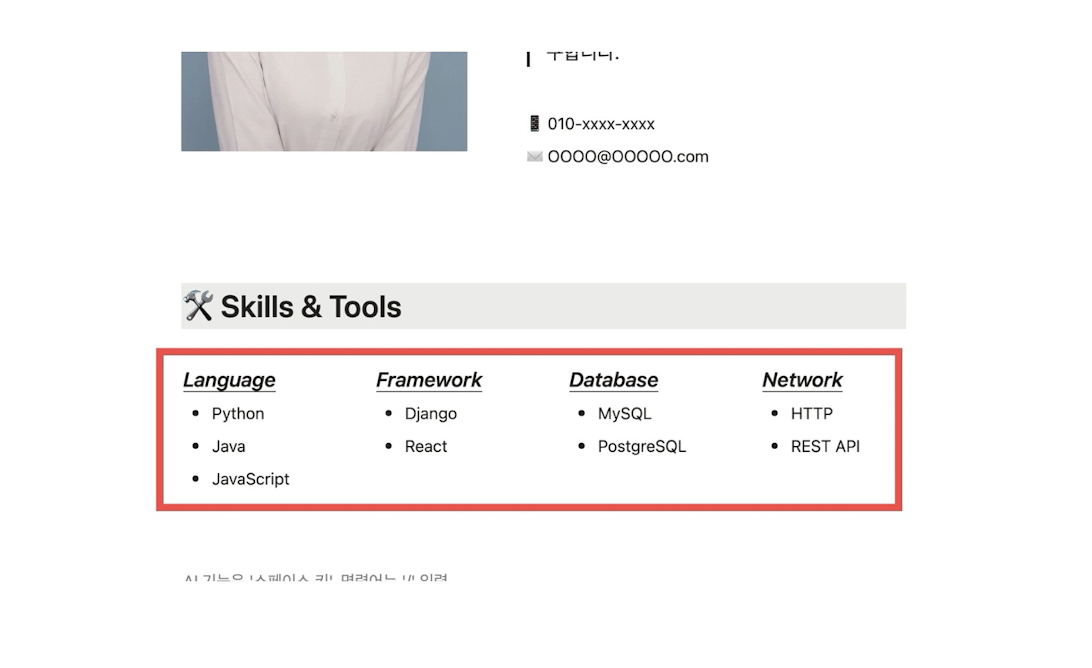Select the Network column heading
This screenshot has height=668, width=1092.
tap(802, 380)
